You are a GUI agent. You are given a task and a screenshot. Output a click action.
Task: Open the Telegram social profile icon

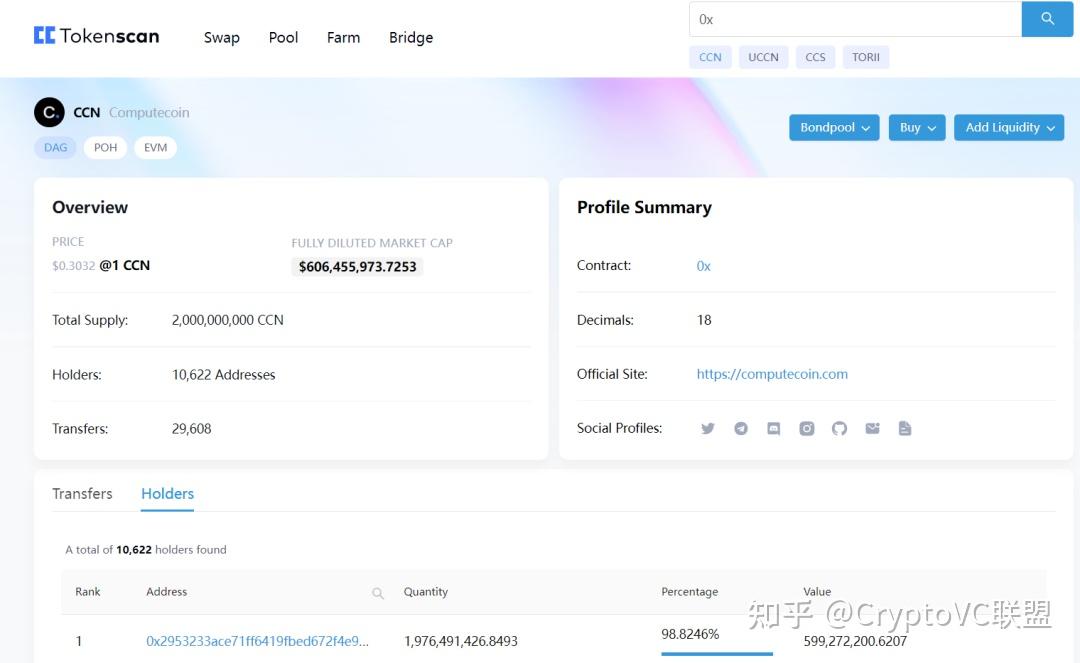coord(740,428)
